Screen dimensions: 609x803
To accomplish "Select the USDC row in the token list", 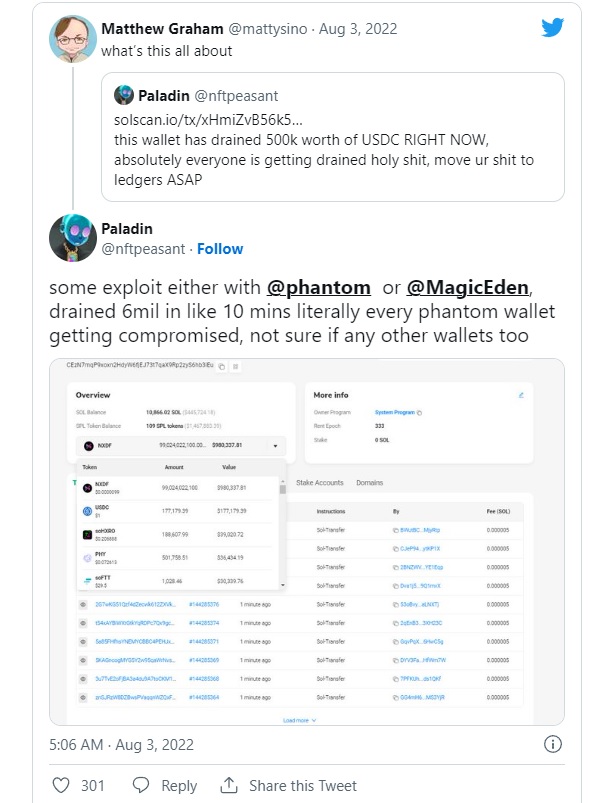I will [180, 511].
